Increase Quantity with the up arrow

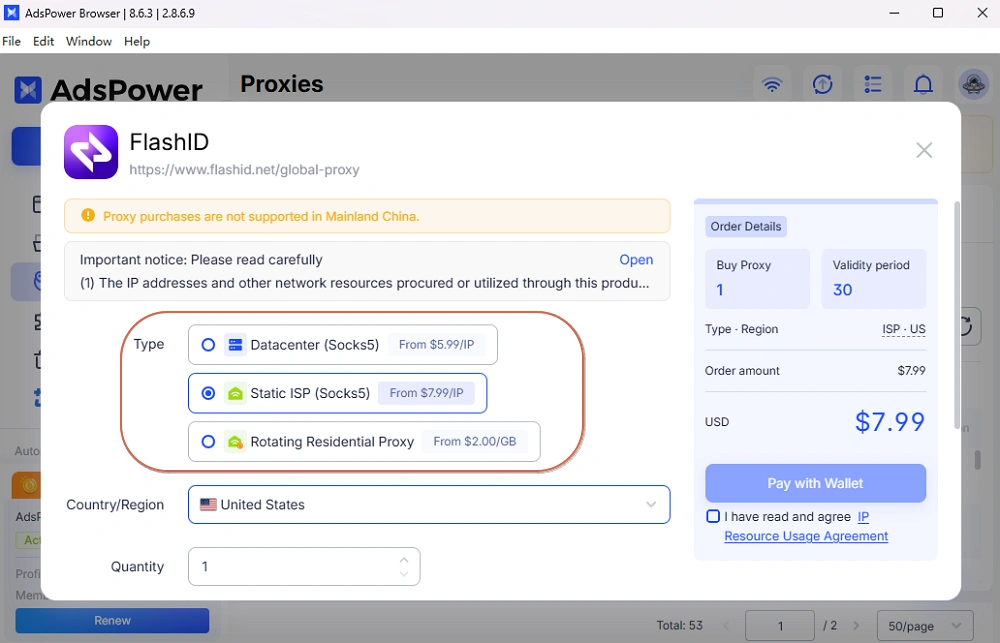pos(404,559)
